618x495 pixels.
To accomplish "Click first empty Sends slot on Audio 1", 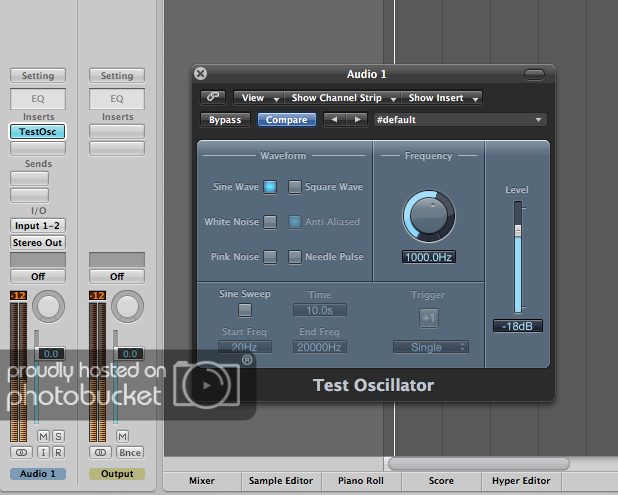I will (30, 179).
